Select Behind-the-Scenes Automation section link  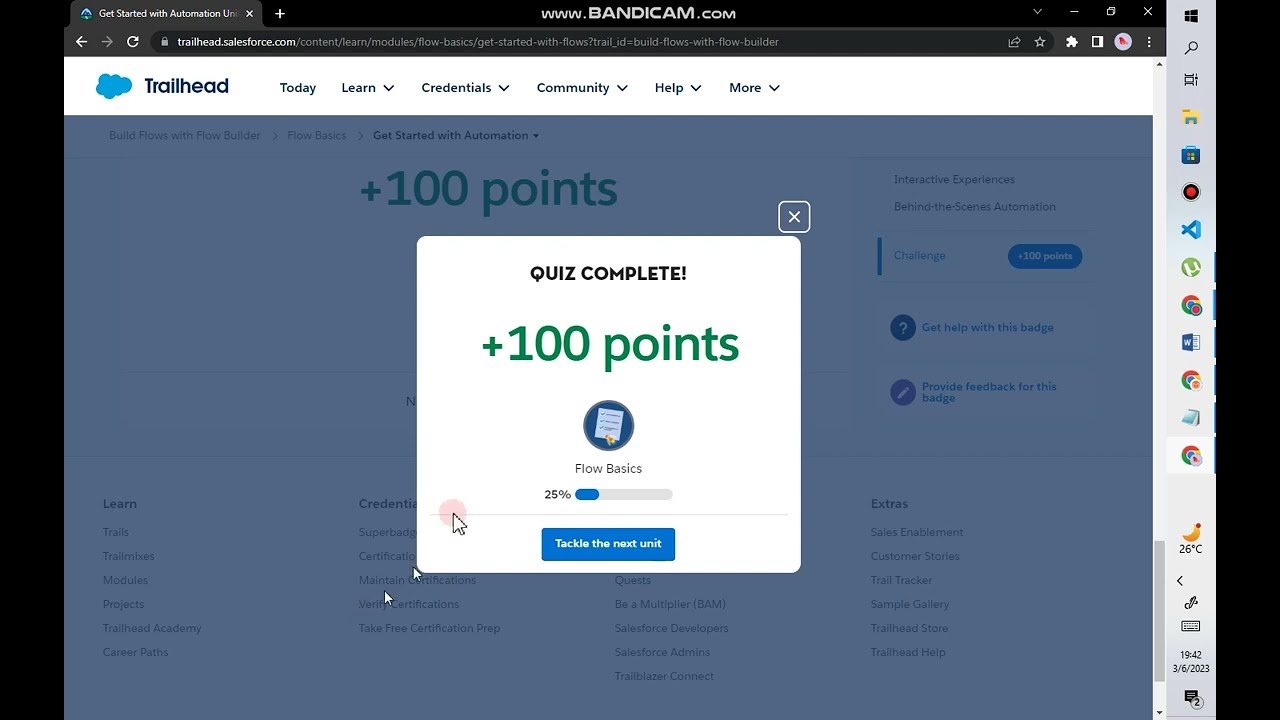click(975, 207)
